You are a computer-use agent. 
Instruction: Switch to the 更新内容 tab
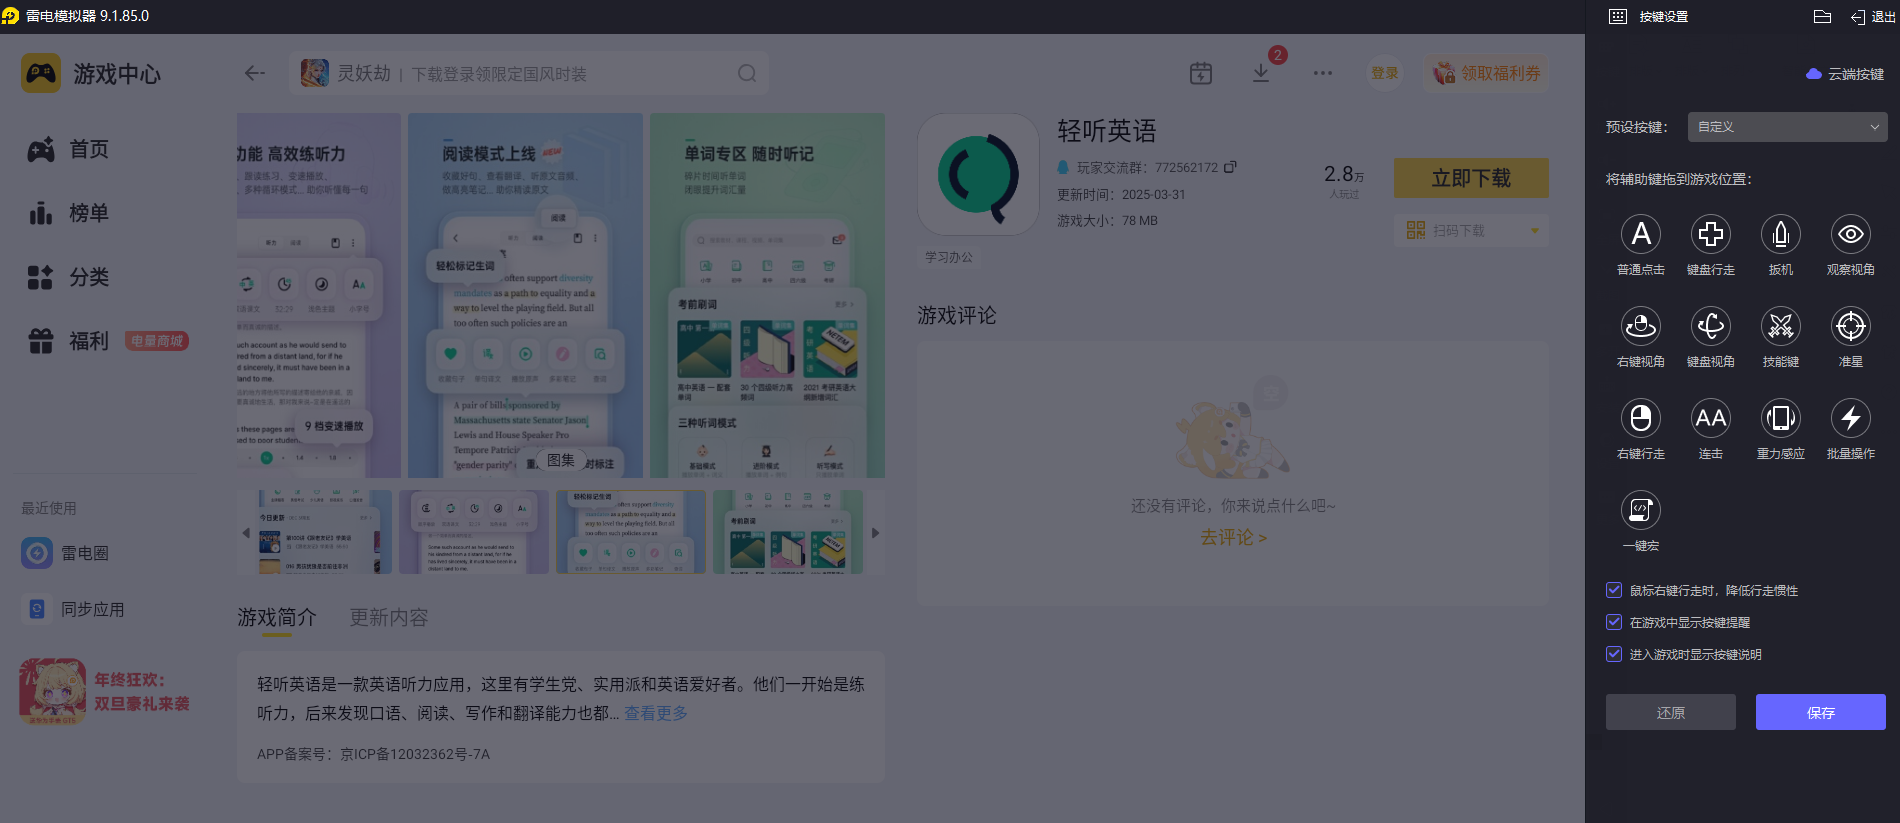[388, 618]
